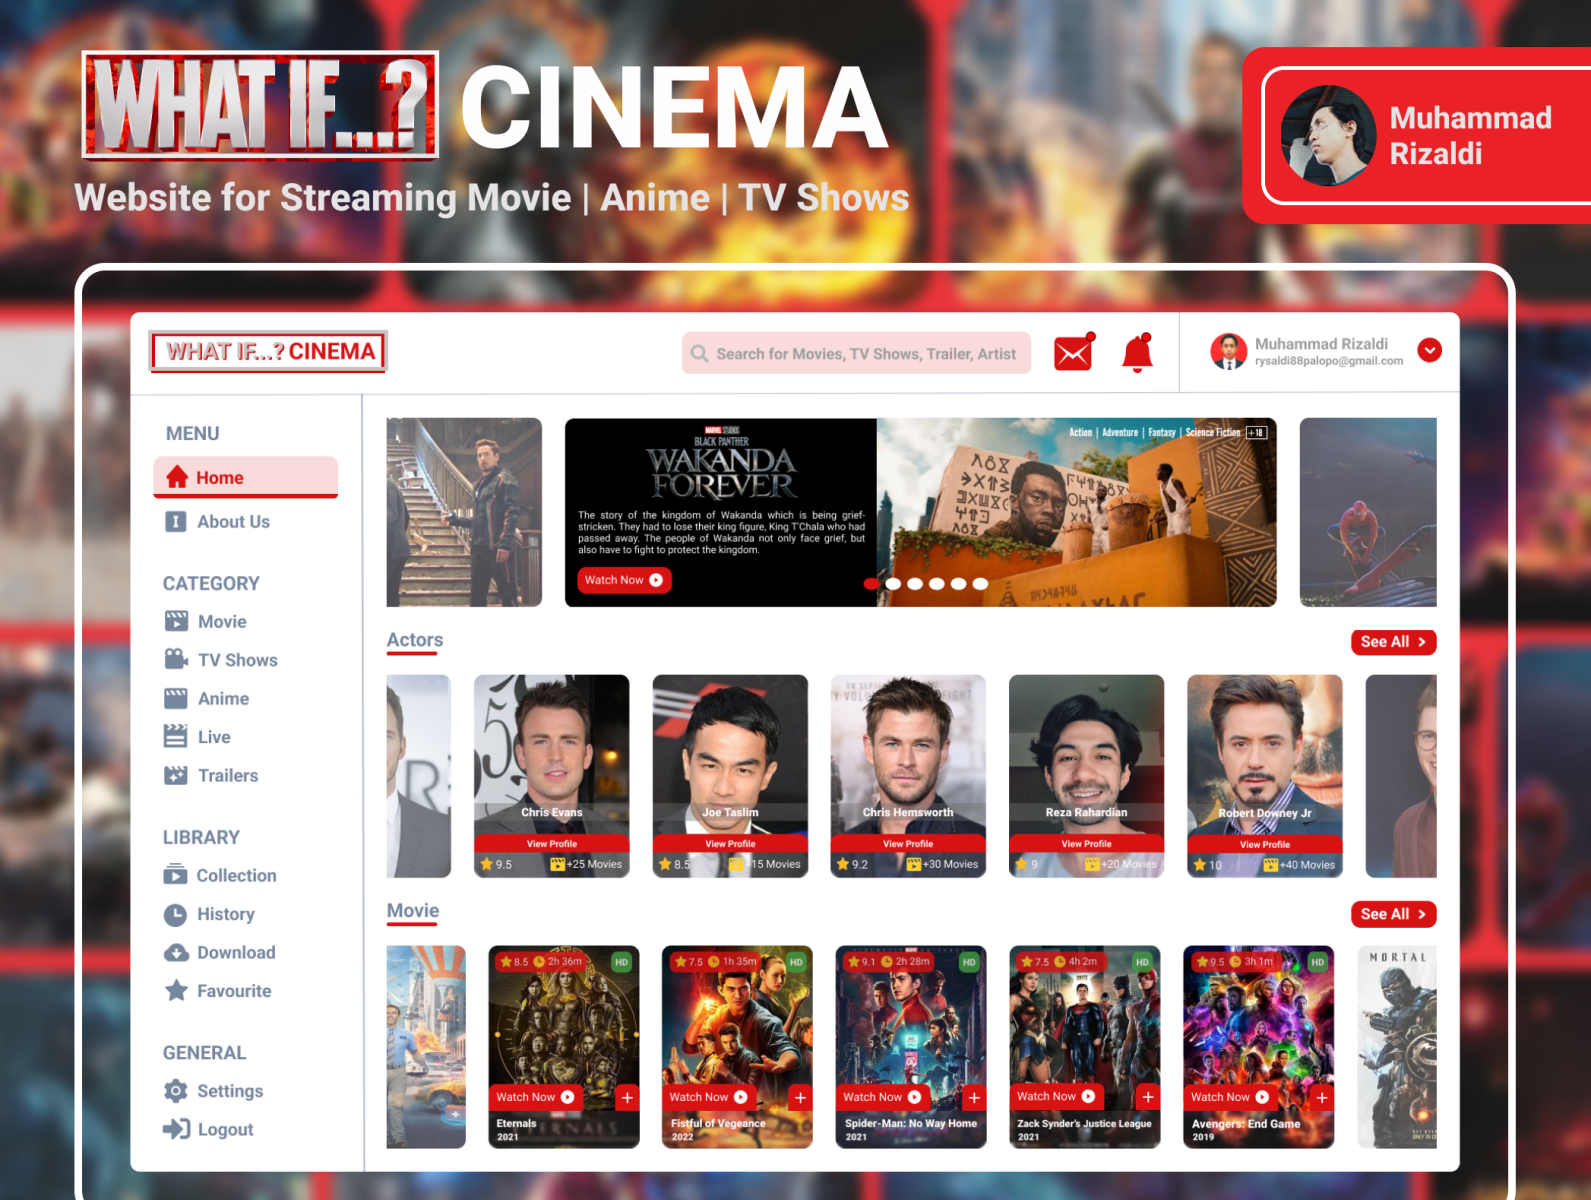Click Watch Now on Zack Snyder's Justice League
The image size is (1591, 1200).
click(x=1057, y=1096)
